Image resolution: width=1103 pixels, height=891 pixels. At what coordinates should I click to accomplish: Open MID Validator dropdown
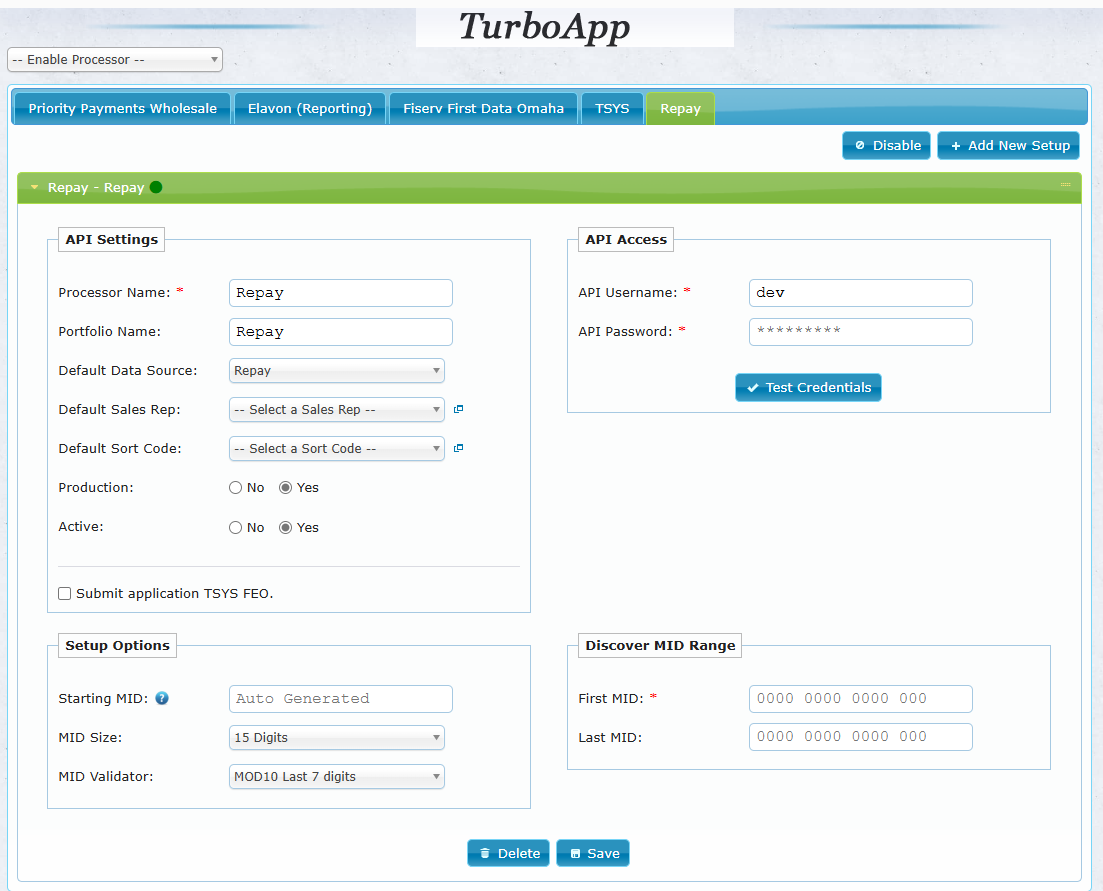pos(336,776)
